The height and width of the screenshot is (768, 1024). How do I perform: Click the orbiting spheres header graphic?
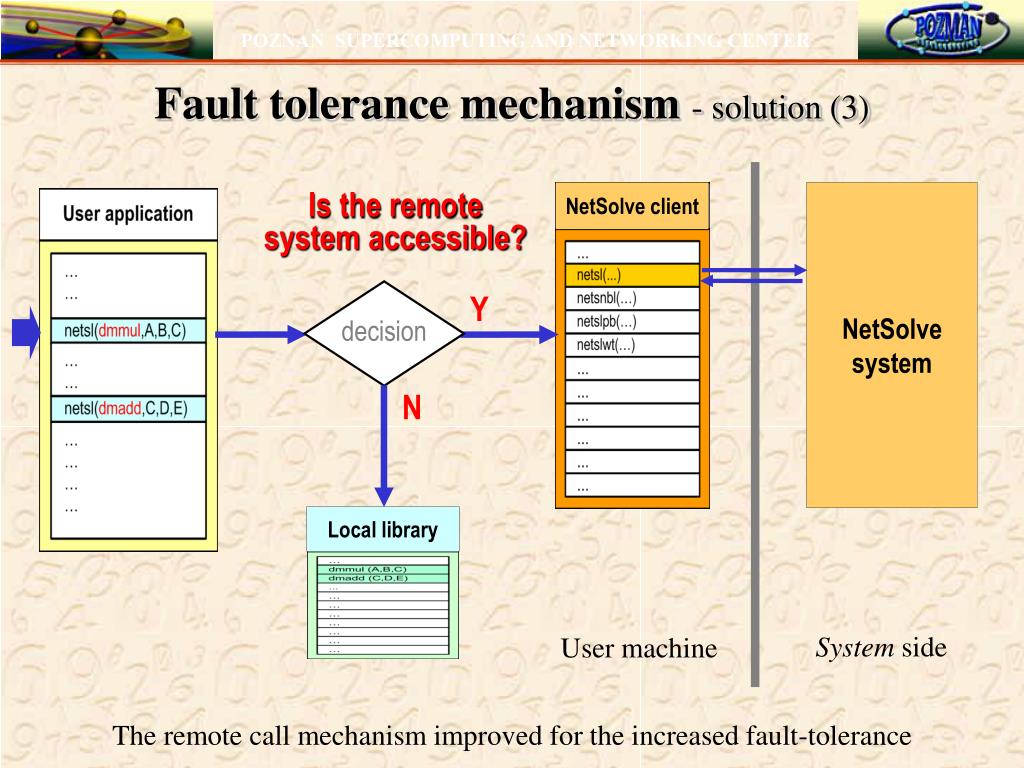coord(106,29)
